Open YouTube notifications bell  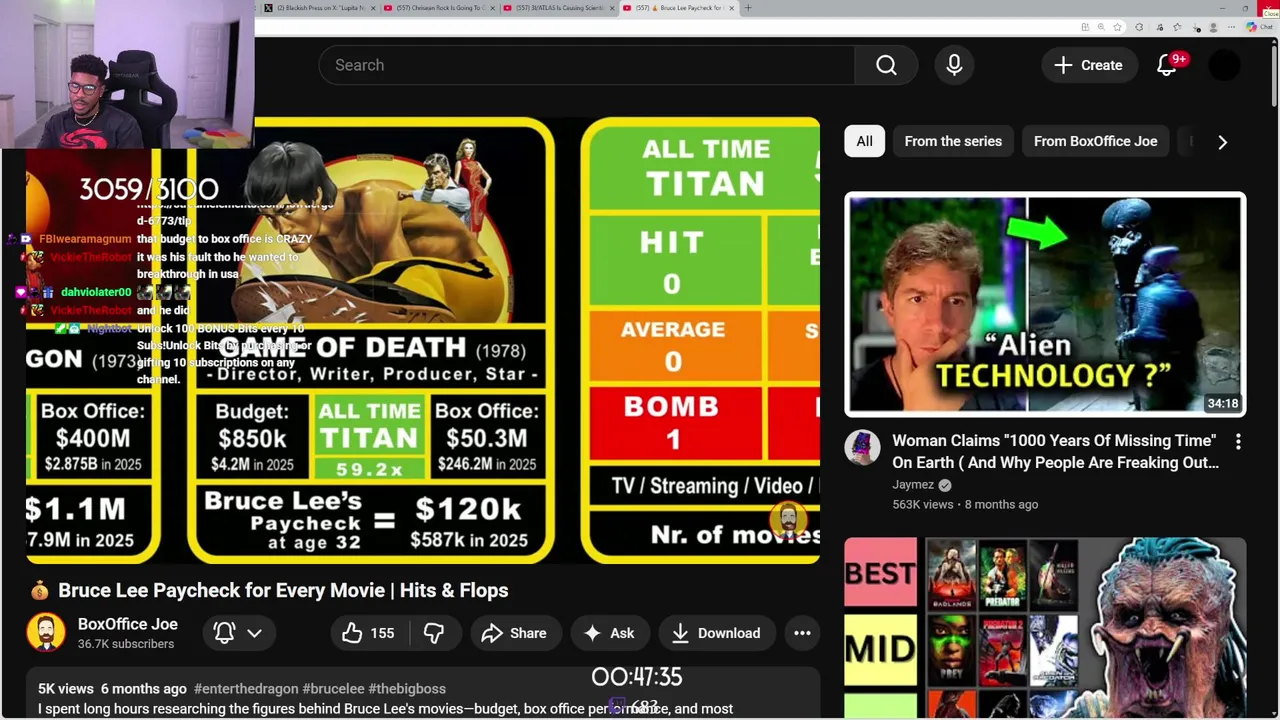(x=1167, y=65)
